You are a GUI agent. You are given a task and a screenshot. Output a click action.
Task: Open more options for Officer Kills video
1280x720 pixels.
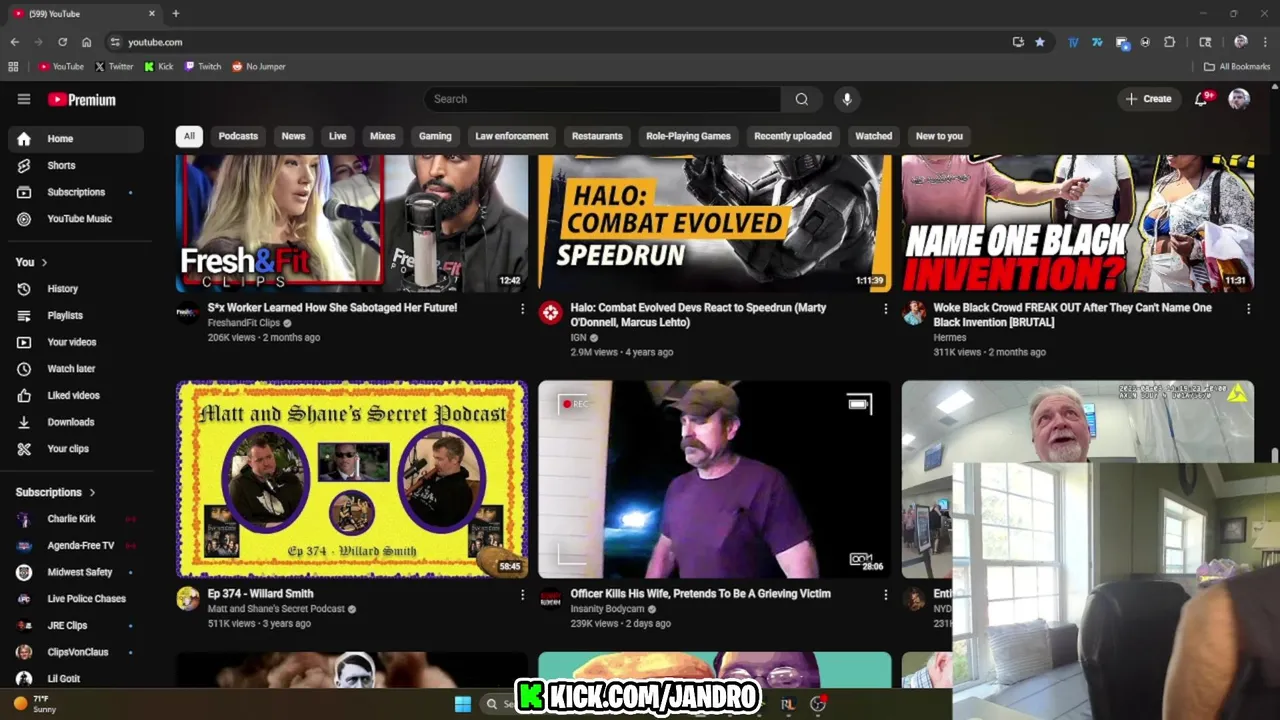[x=885, y=595]
